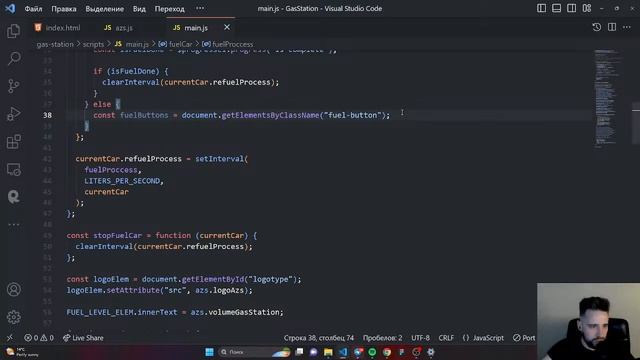Start Live Share session

[83, 338]
